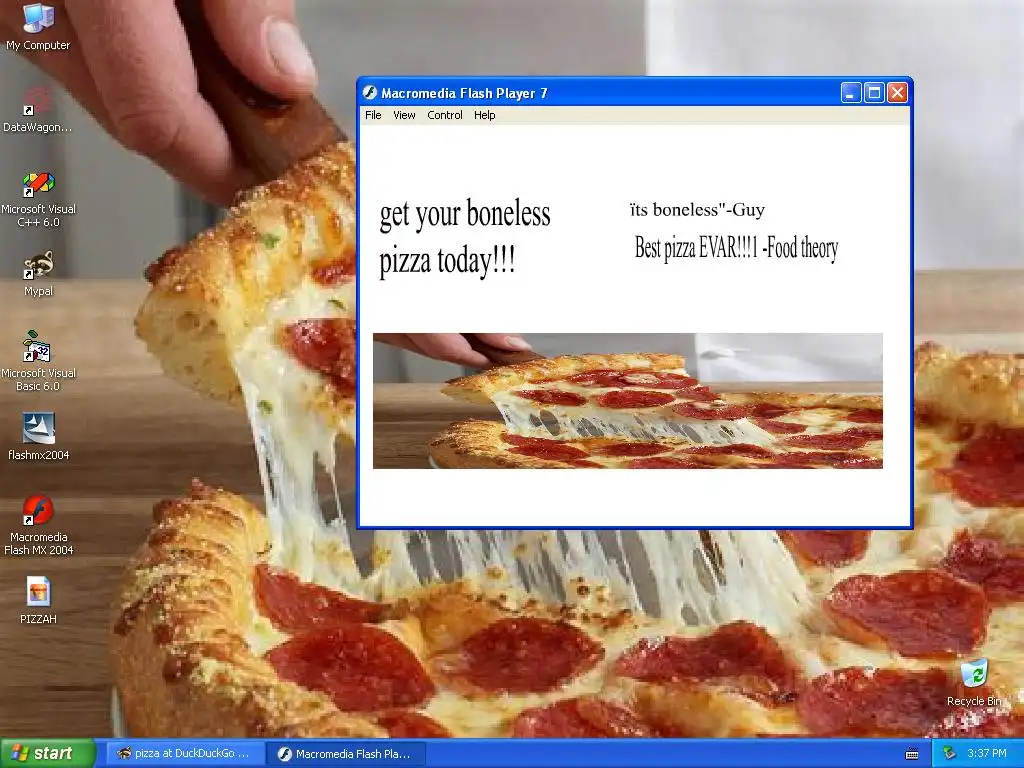Click the system tray network icon
Viewport: 1024px width, 768px height.
(950, 753)
